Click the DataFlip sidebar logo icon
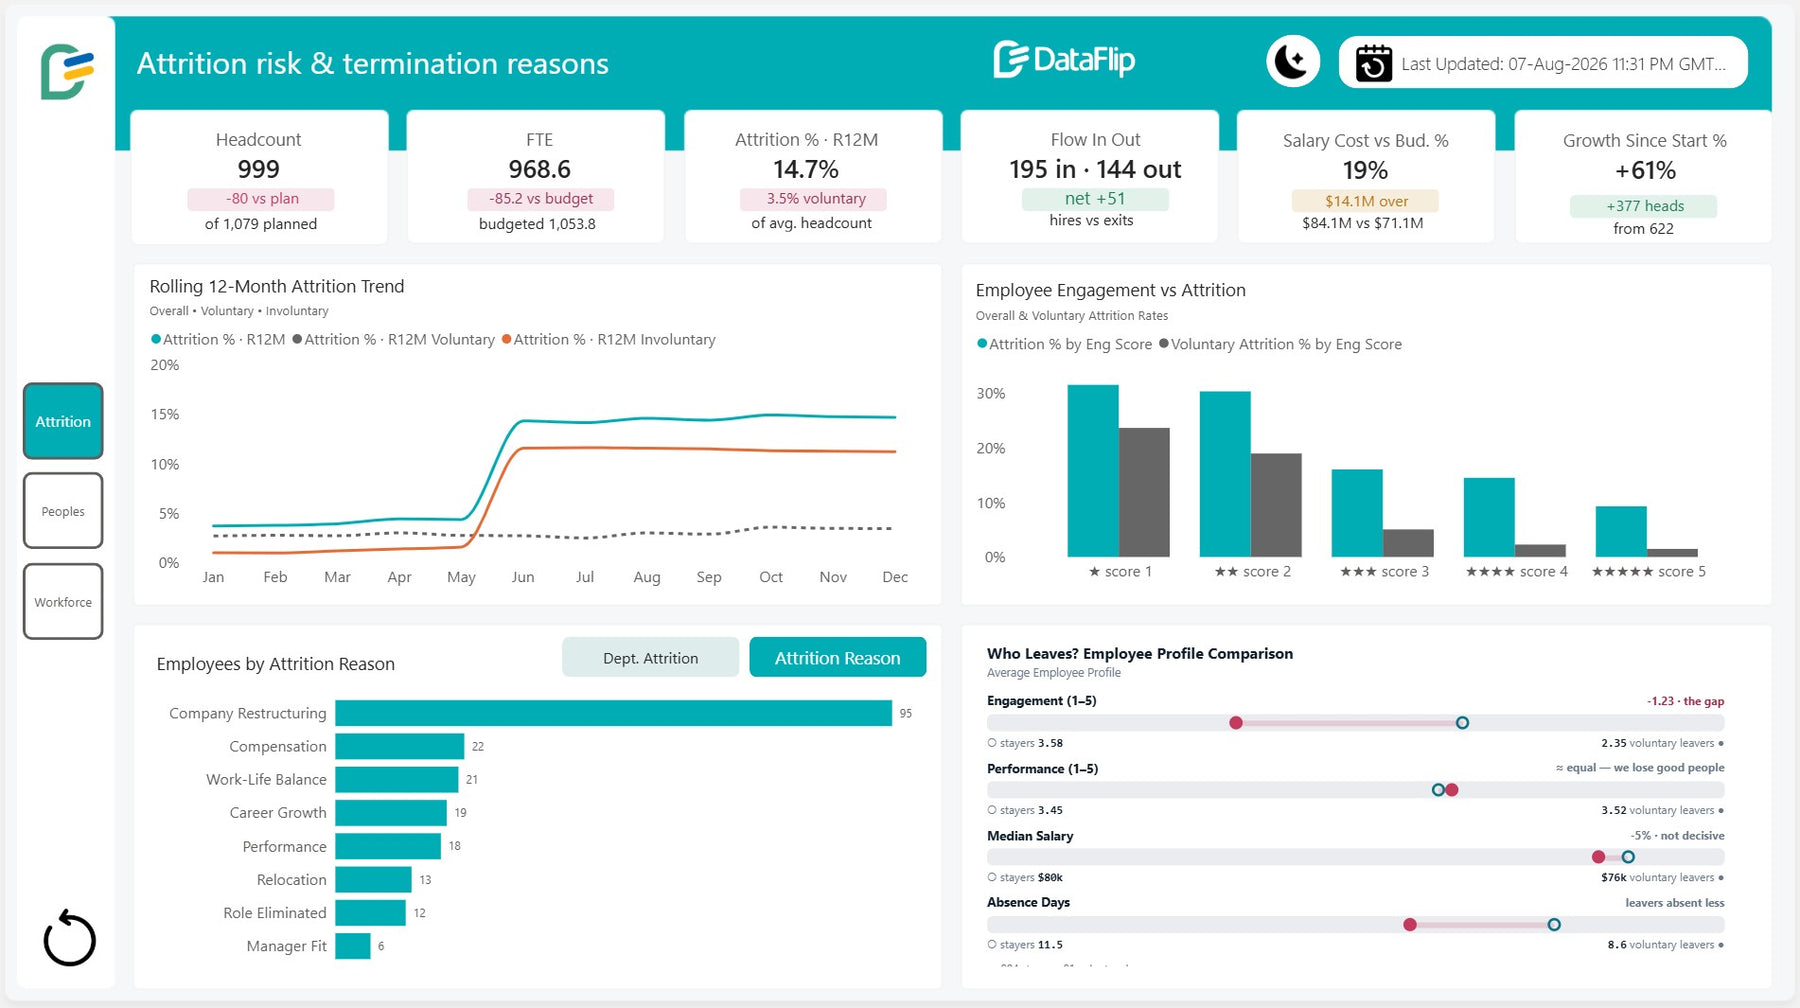 pyautogui.click(x=67, y=71)
